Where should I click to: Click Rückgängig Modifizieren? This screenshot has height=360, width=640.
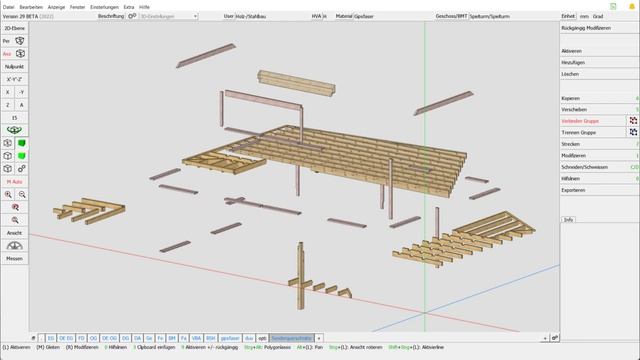point(599,28)
